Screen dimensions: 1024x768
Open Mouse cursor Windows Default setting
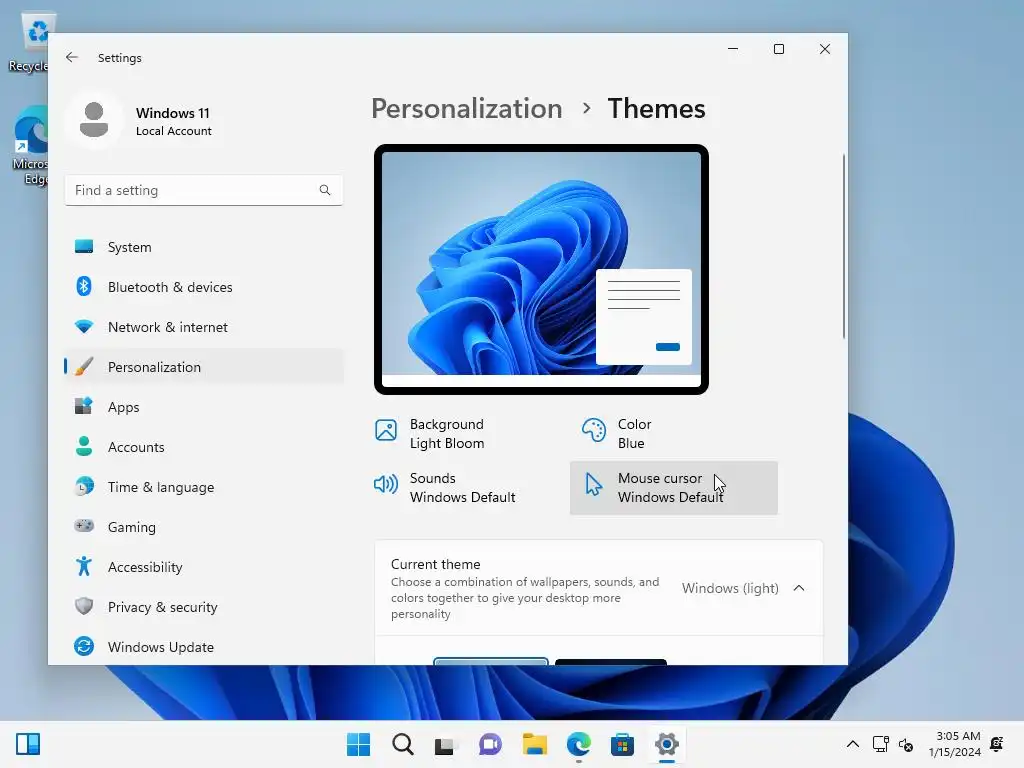pos(673,488)
